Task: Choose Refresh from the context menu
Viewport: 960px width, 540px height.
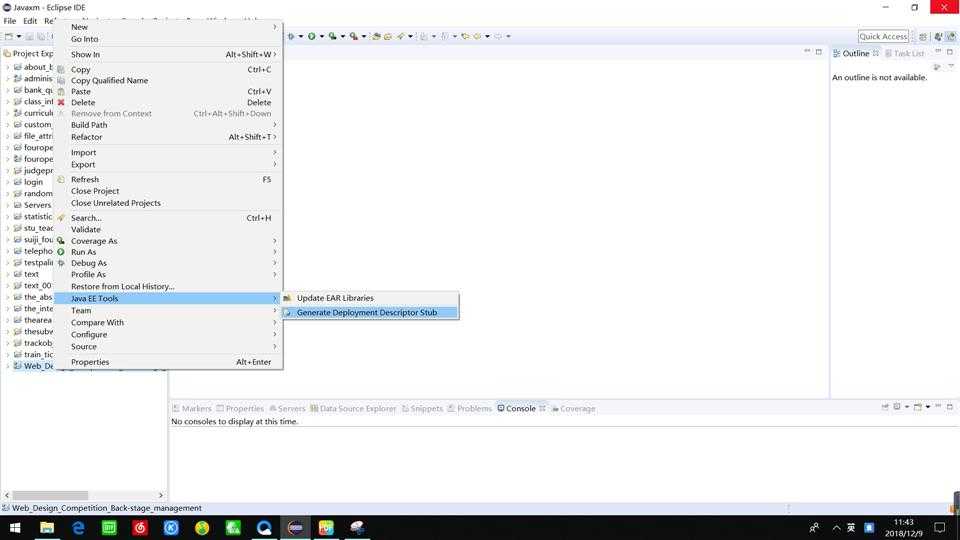Action: [x=168, y=179]
